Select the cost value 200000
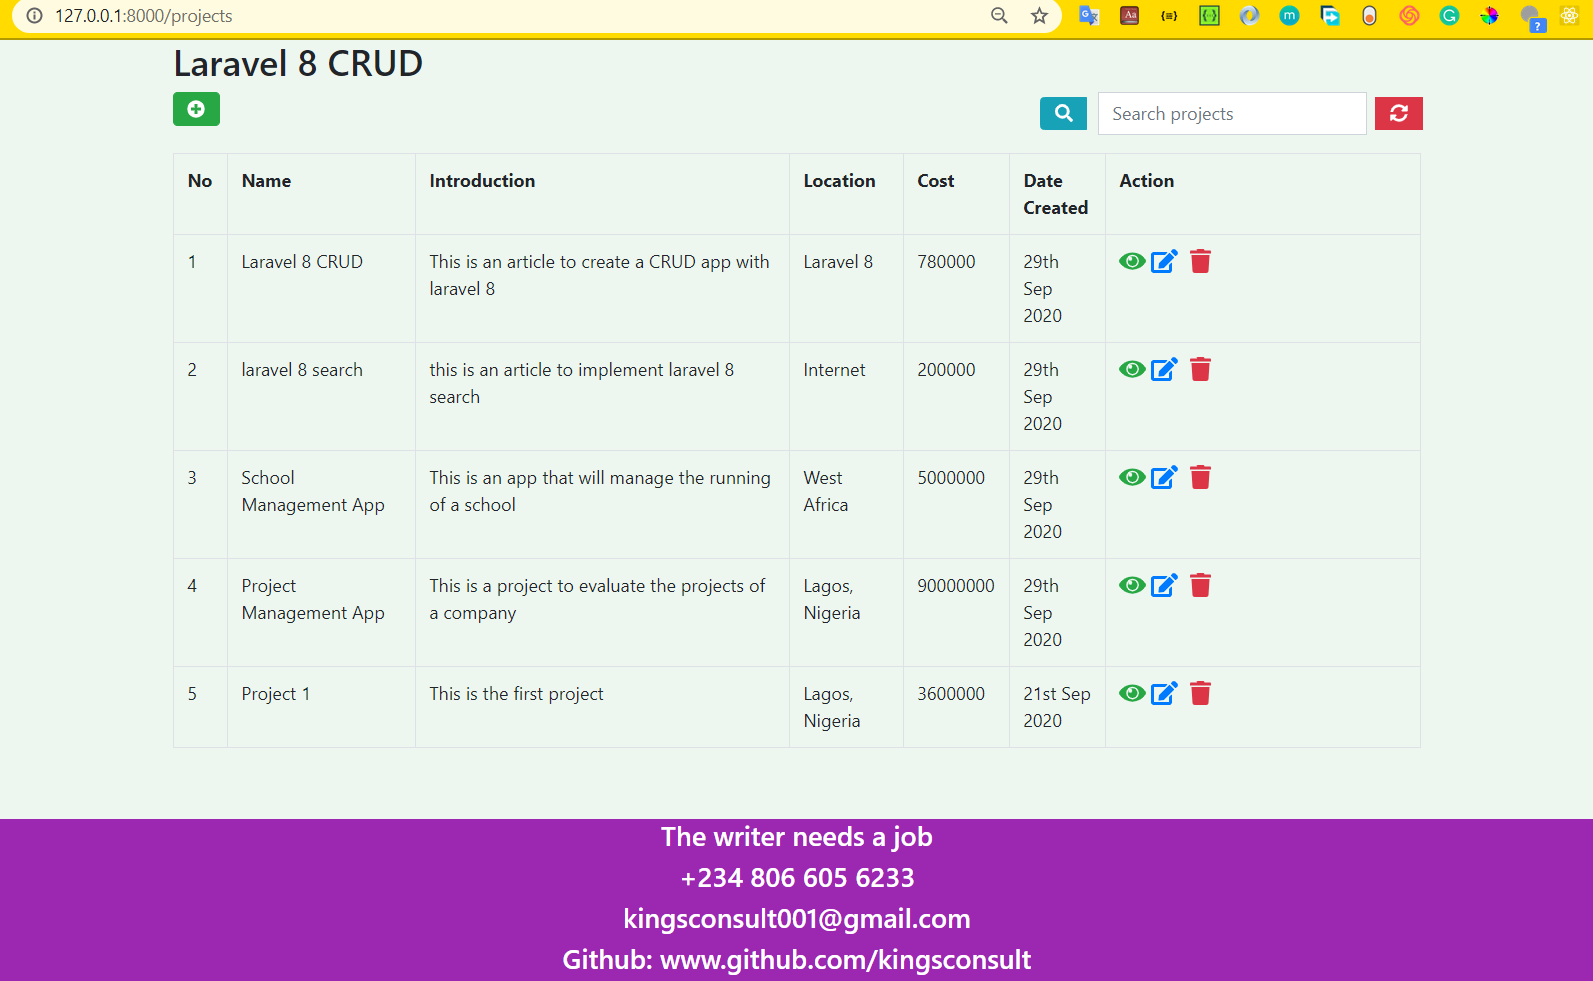This screenshot has height=981, width=1593. pos(946,370)
